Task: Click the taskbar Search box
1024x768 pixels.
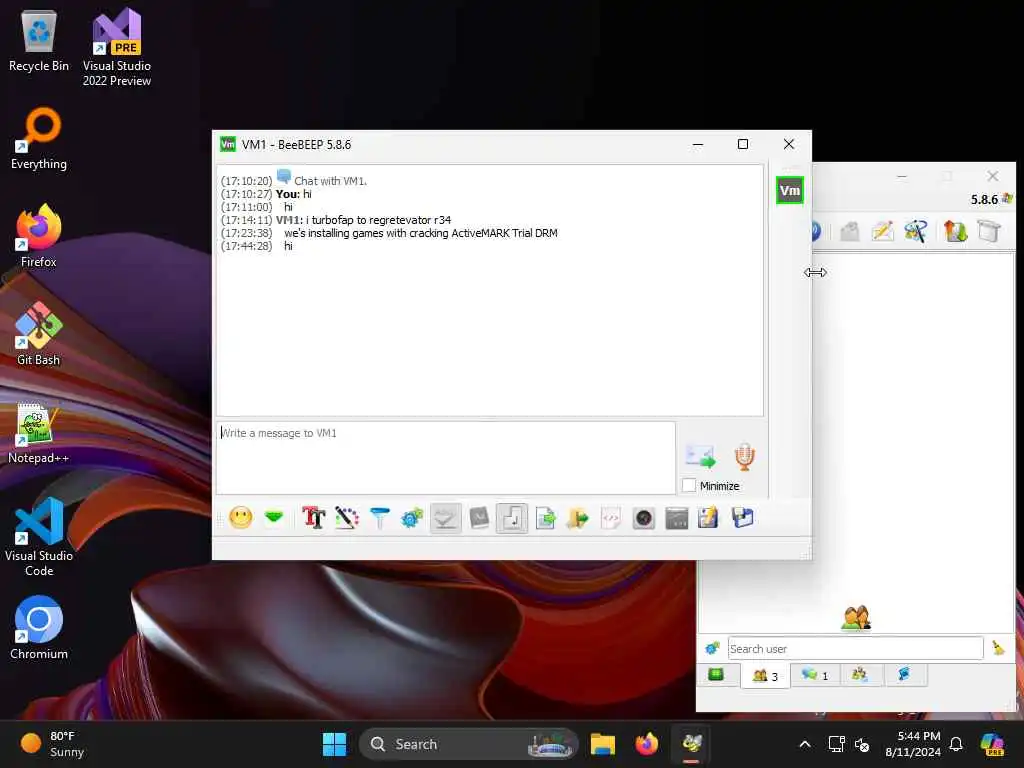Action: (x=468, y=744)
